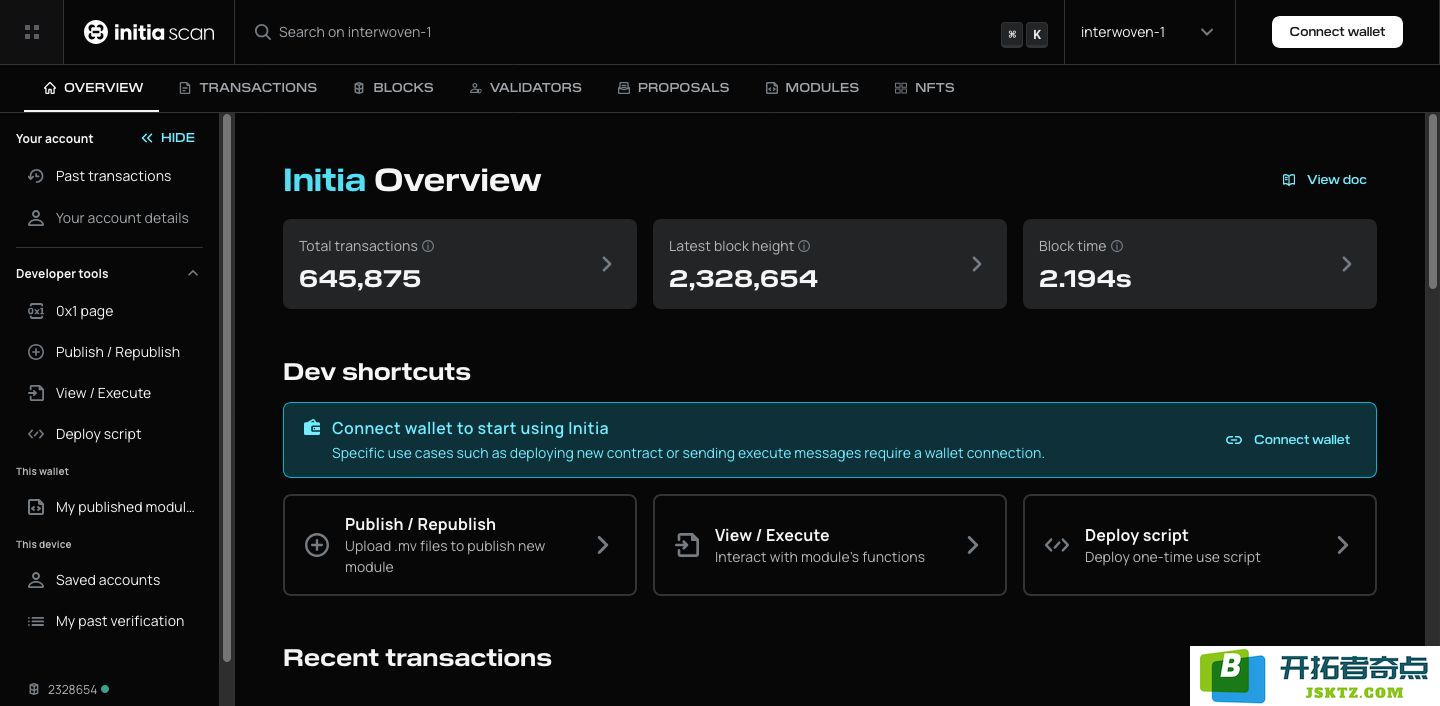This screenshot has height=706, width=1440.
Task: Open the Validators tab
Action: click(x=525, y=88)
